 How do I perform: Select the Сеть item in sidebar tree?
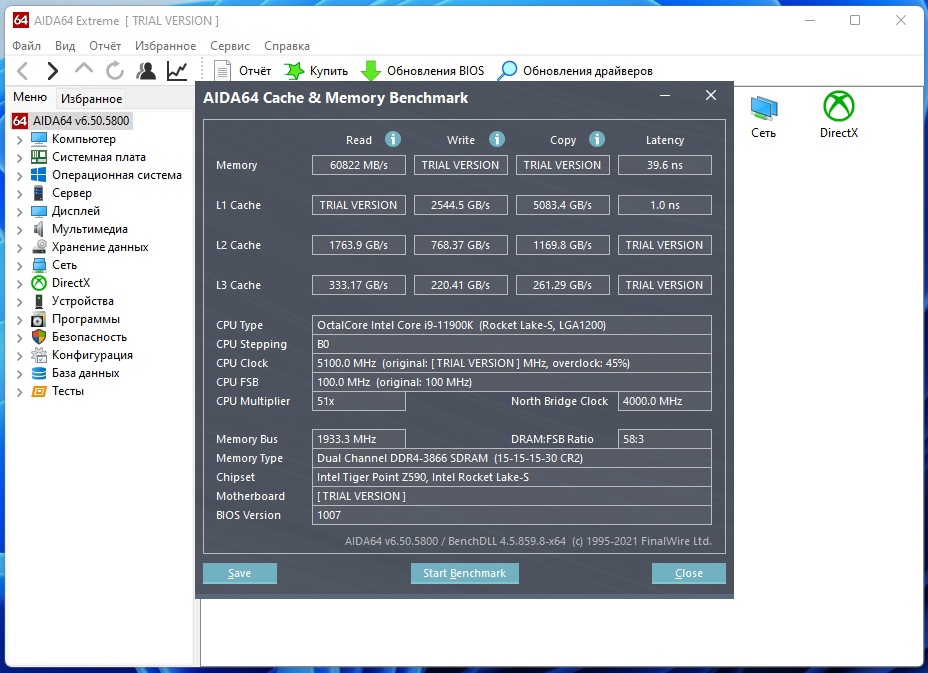[64, 265]
